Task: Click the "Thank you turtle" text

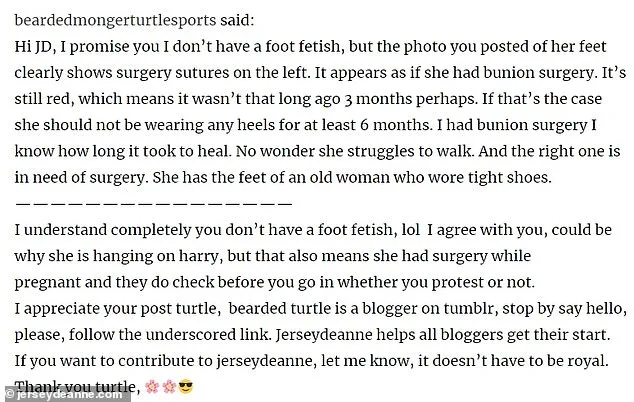Action: click(x=70, y=386)
